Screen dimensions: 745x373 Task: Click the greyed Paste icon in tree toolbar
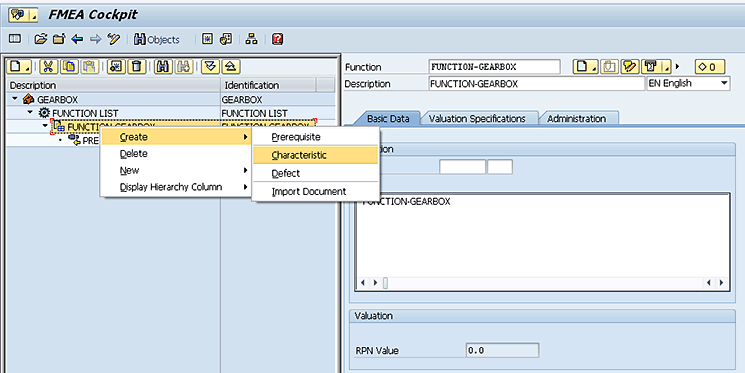[x=89, y=67]
